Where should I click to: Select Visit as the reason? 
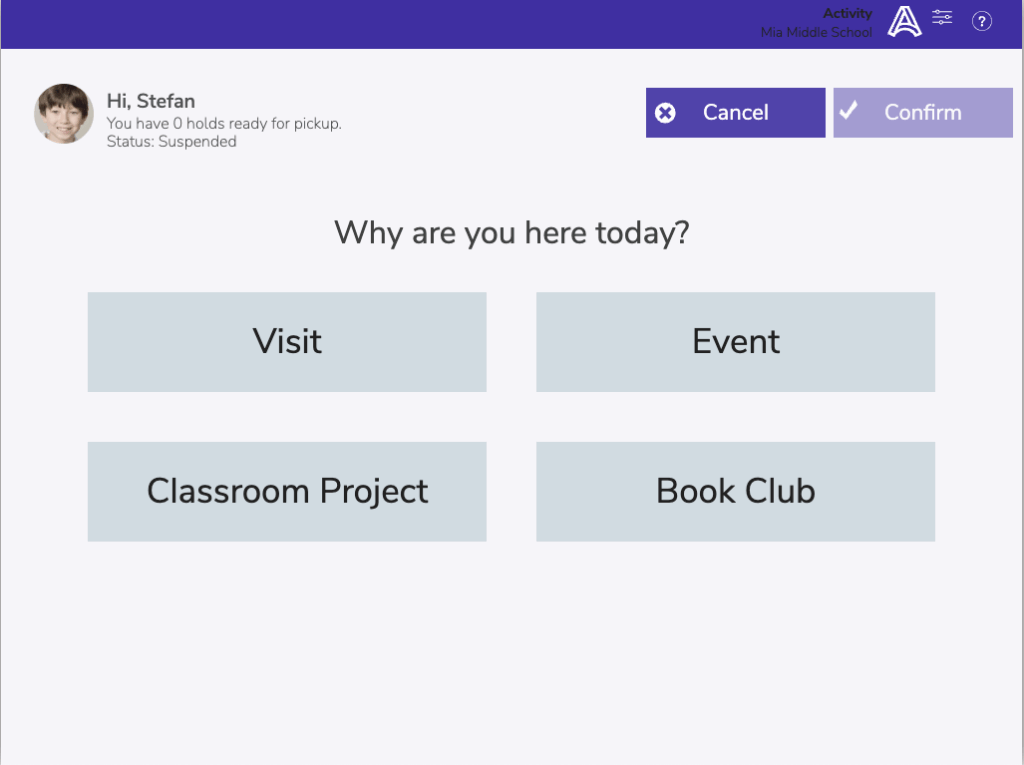287,342
